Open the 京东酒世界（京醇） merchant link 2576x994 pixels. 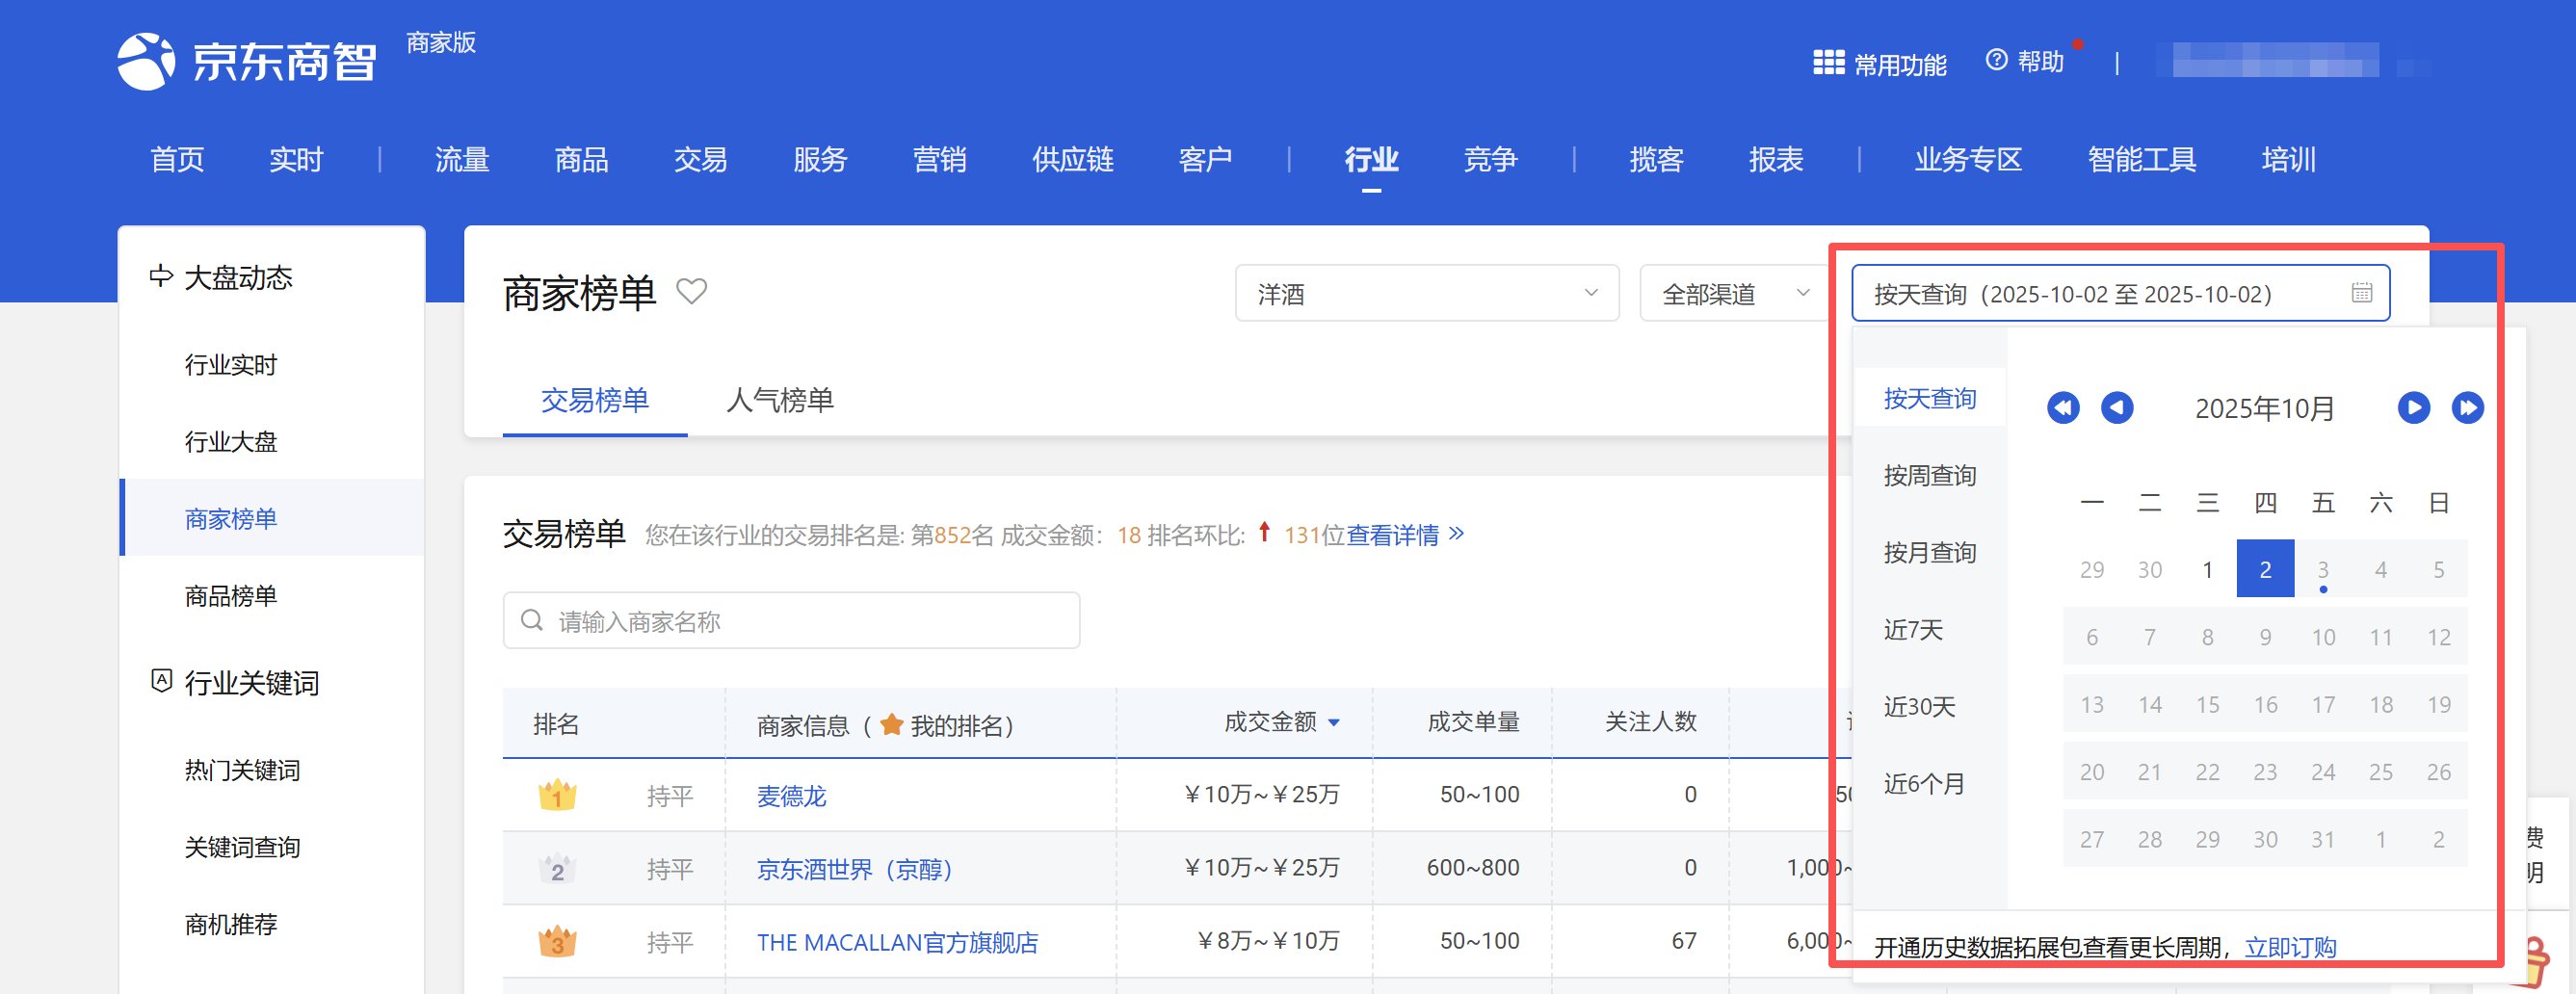click(x=855, y=869)
